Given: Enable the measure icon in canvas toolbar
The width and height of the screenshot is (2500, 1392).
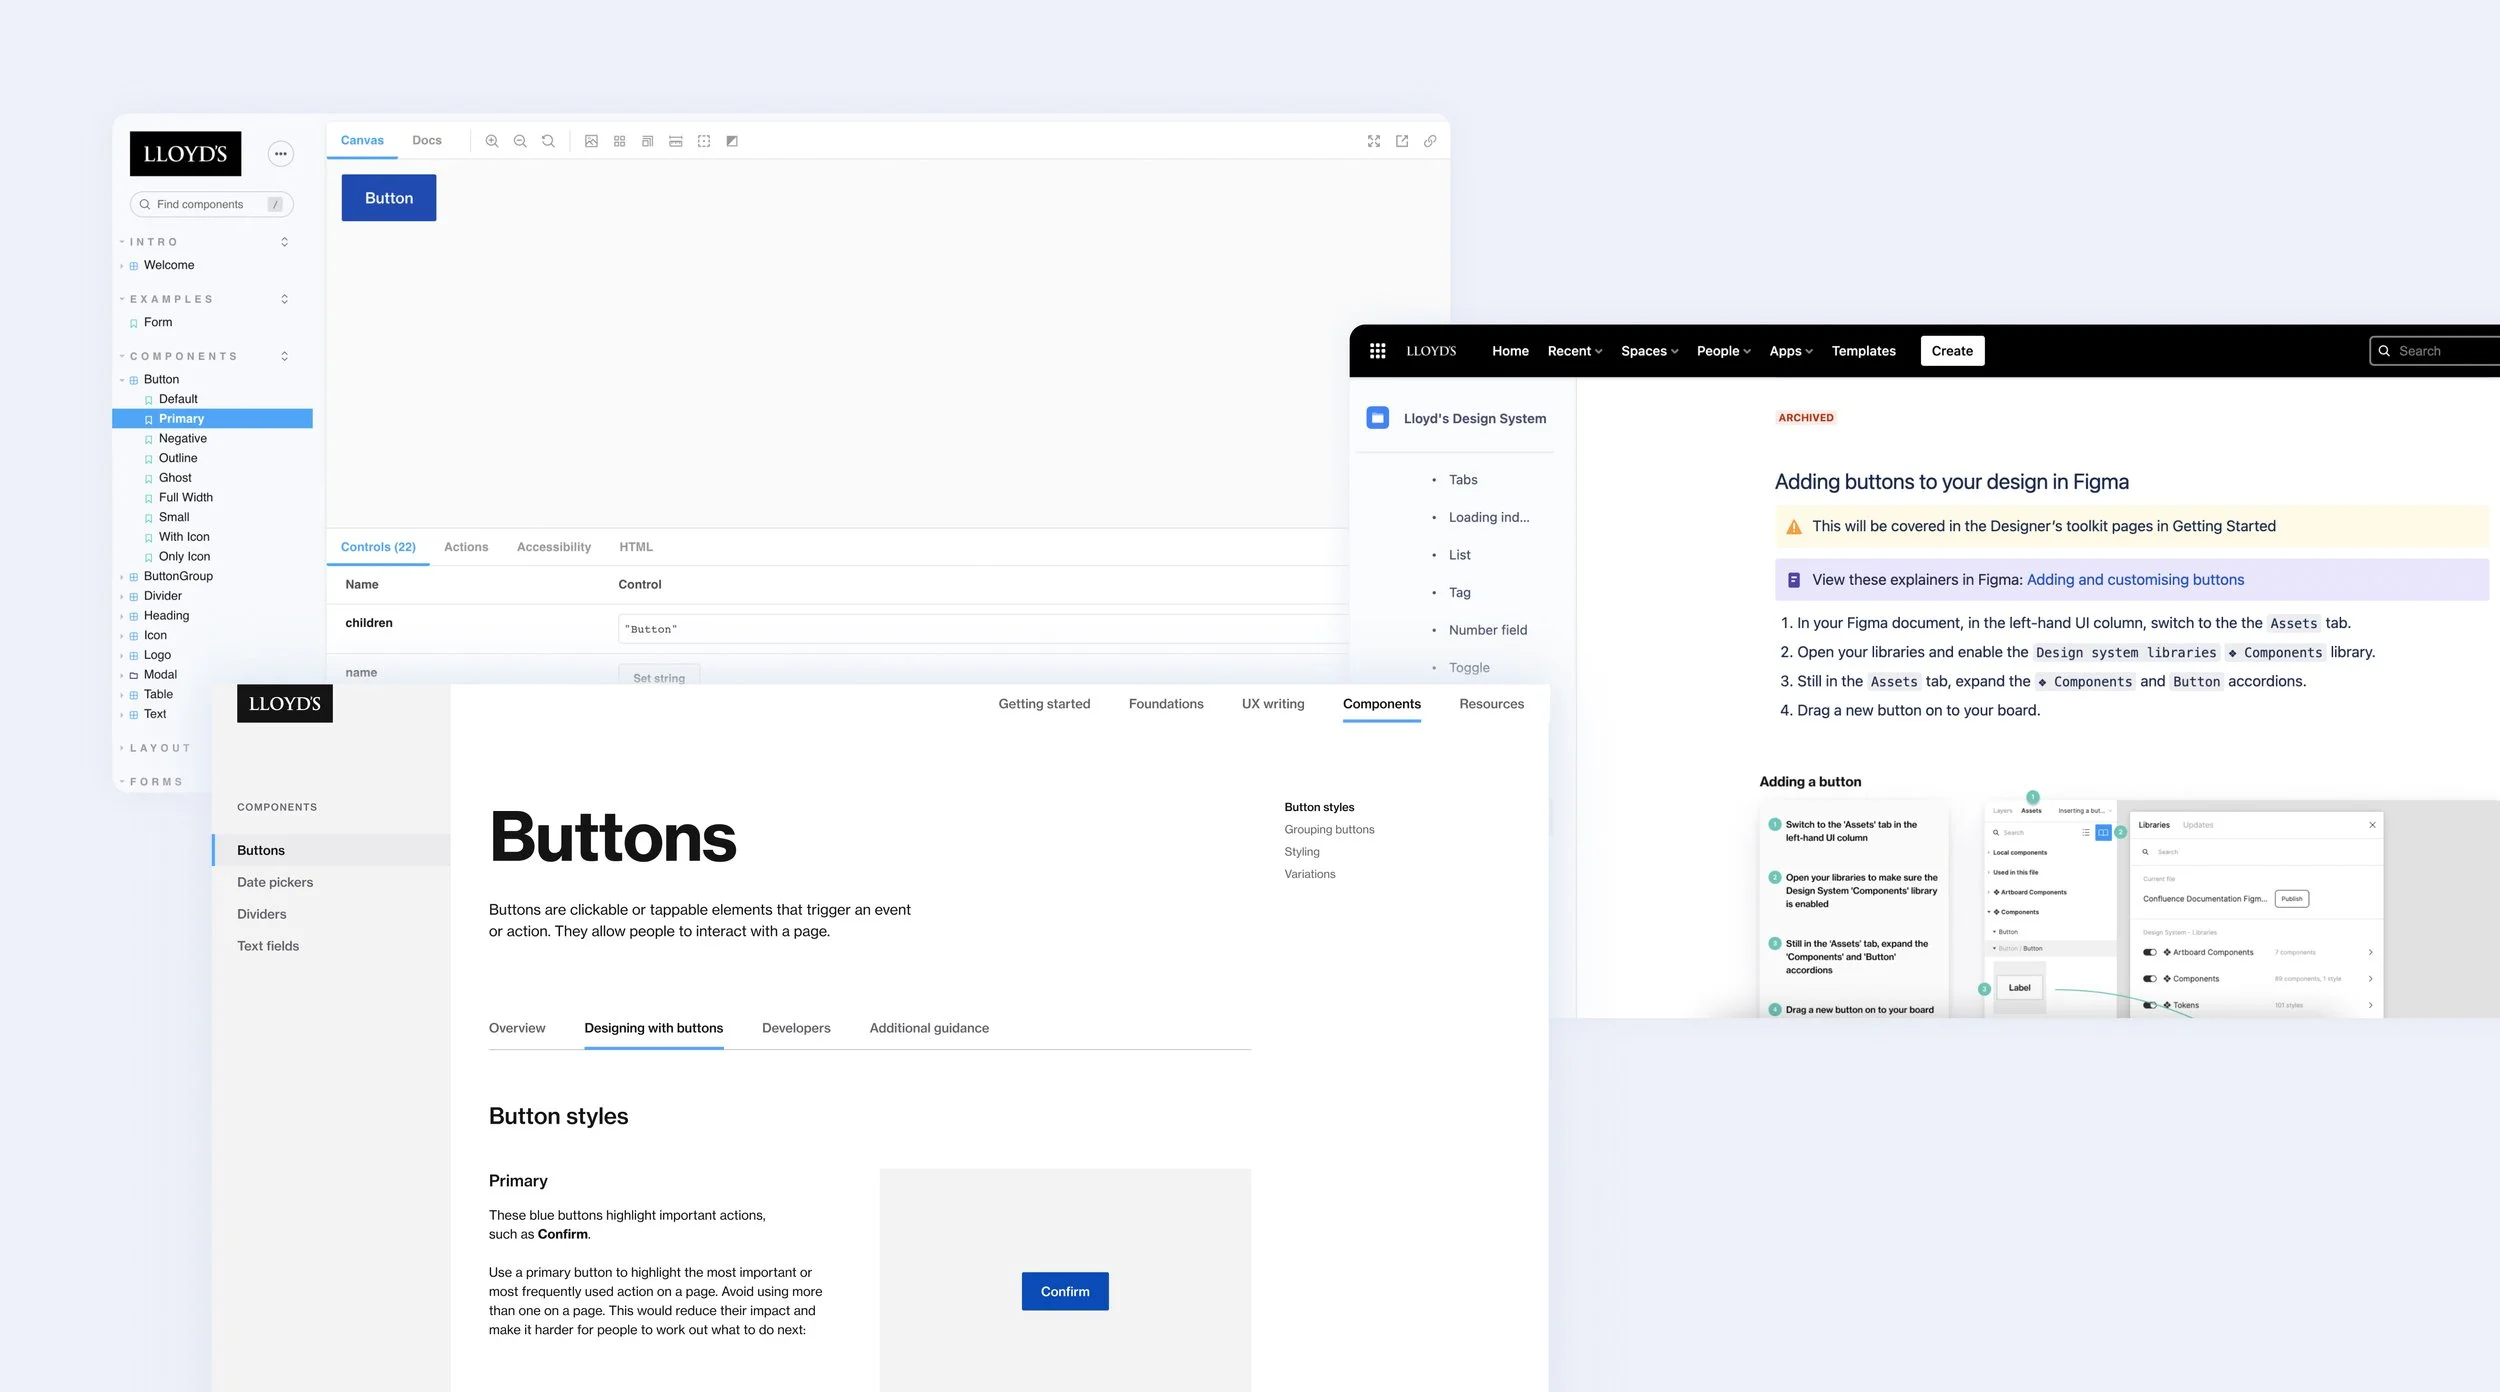Looking at the screenshot, I should pos(676,141).
